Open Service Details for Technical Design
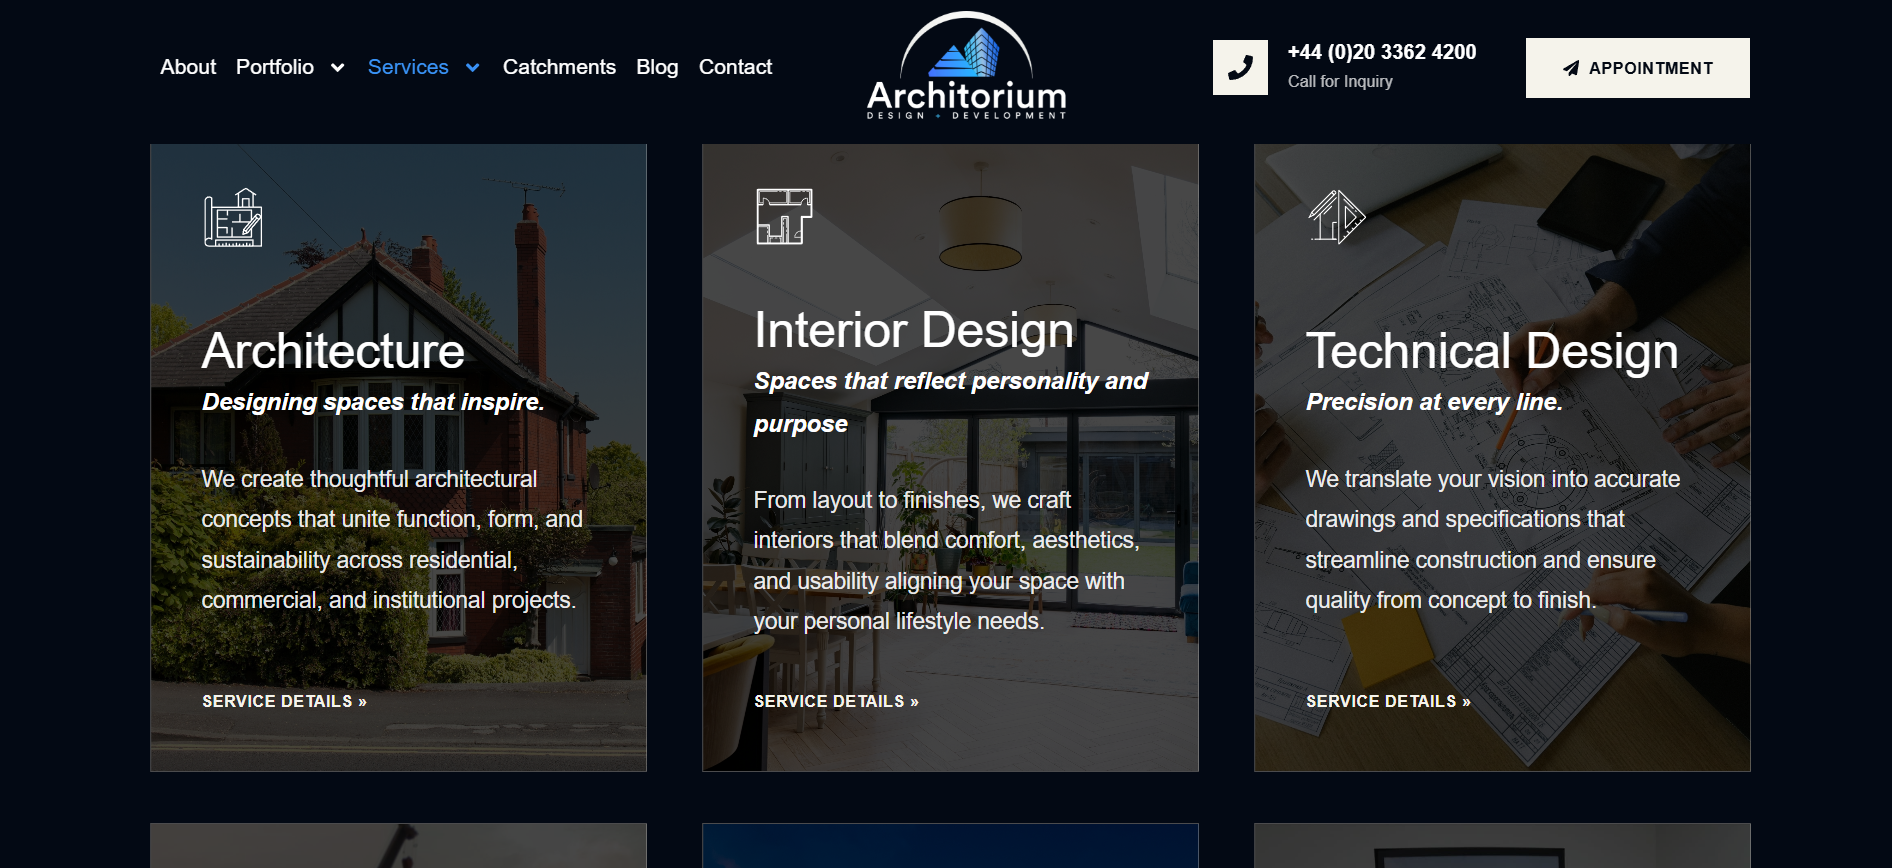The image size is (1892, 868). 1388,701
